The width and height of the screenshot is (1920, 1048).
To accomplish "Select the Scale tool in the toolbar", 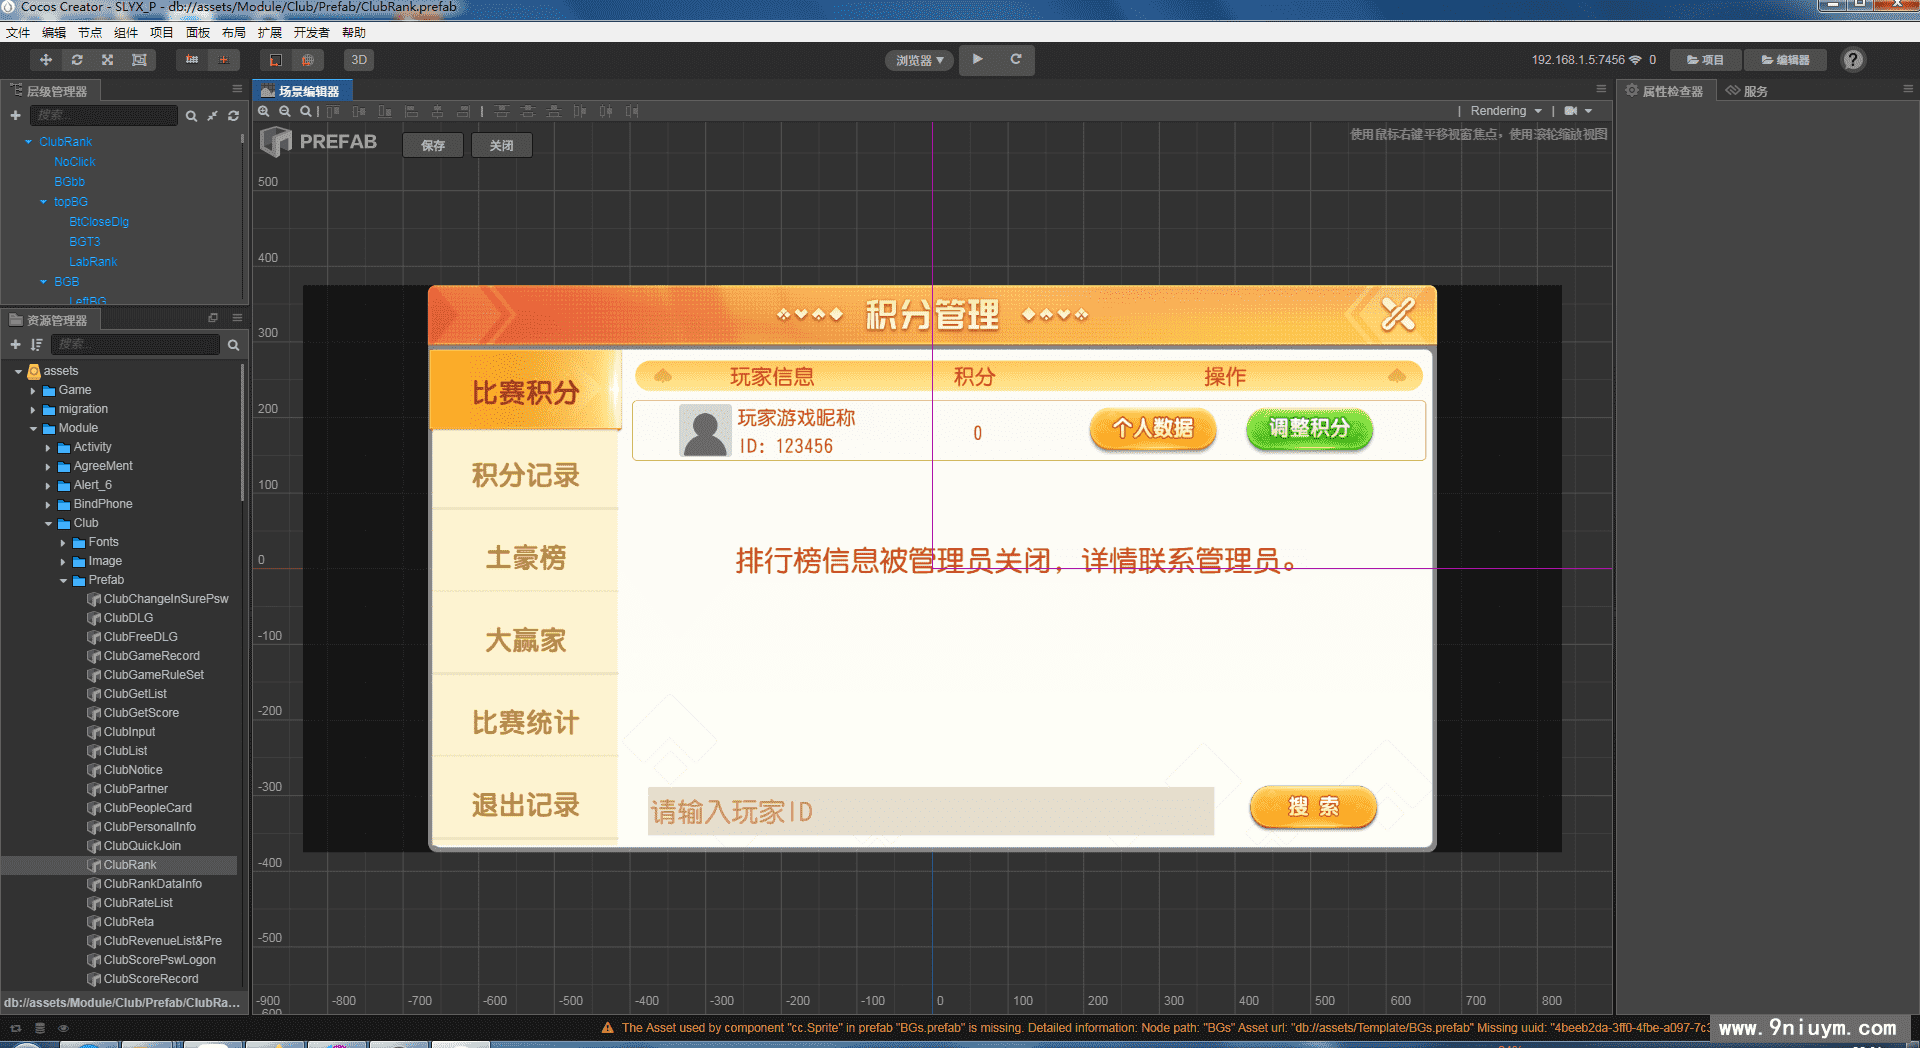I will [108, 60].
